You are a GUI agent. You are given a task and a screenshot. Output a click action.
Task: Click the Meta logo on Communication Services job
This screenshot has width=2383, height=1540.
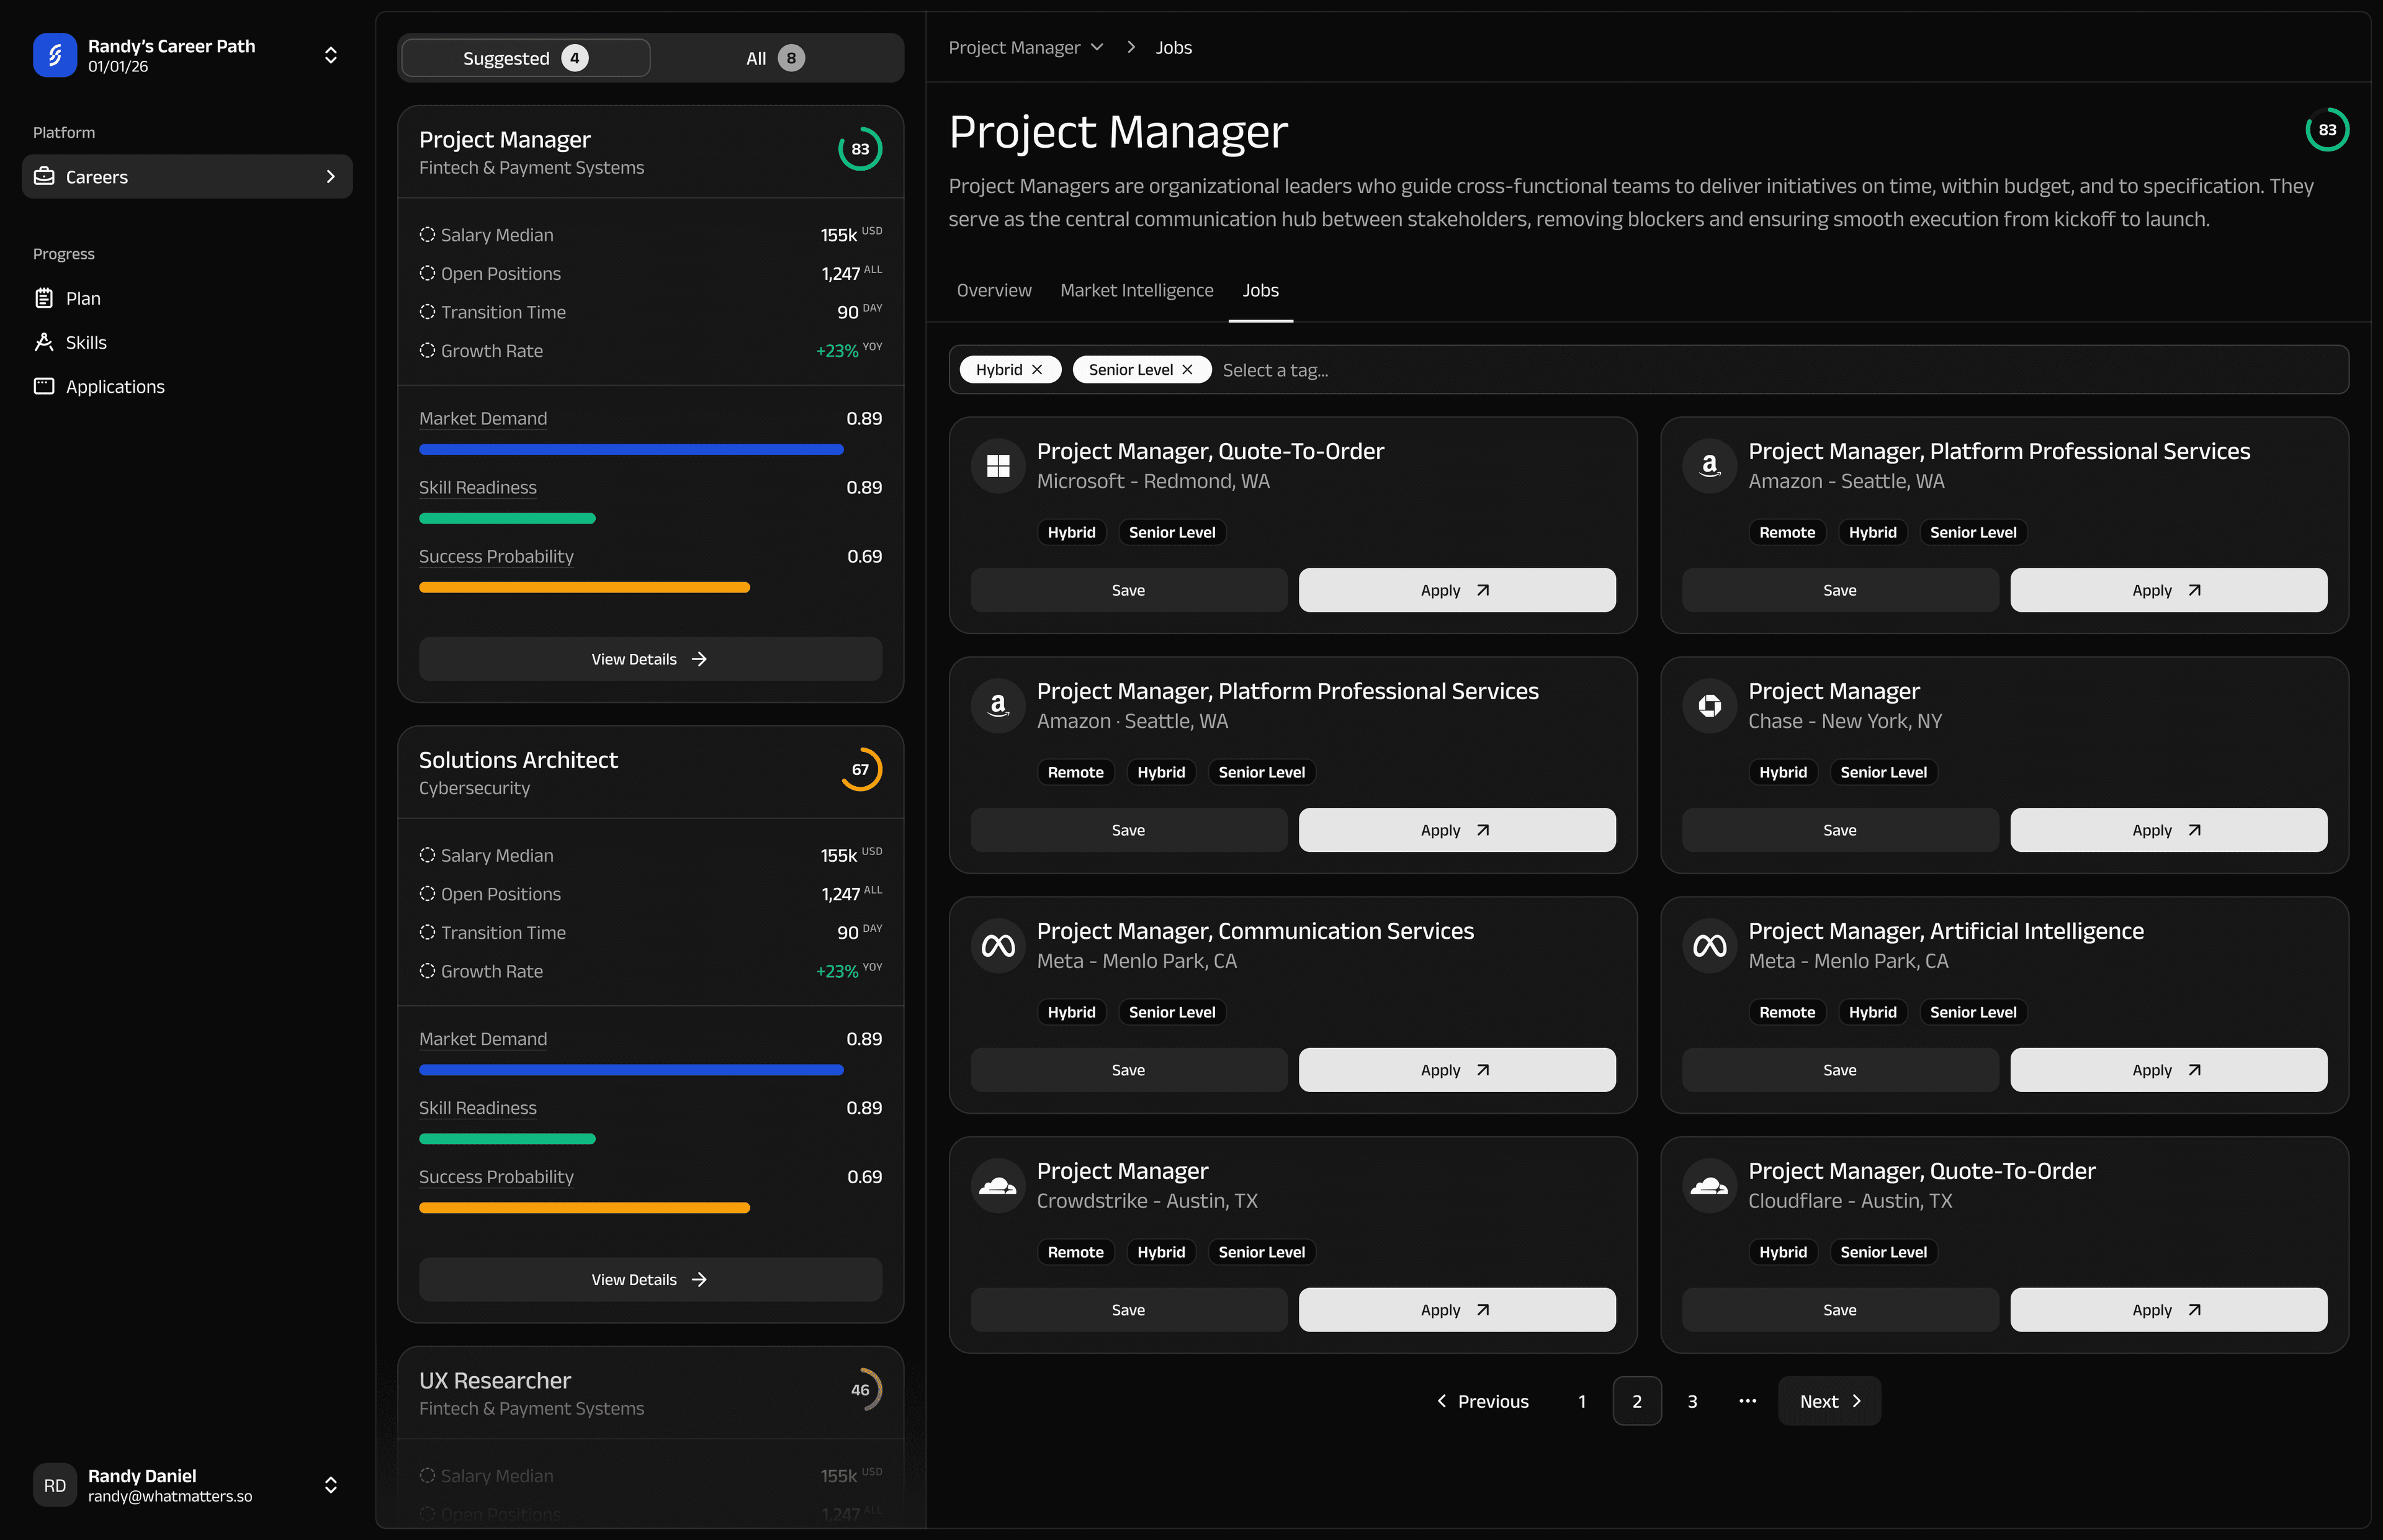click(x=998, y=944)
